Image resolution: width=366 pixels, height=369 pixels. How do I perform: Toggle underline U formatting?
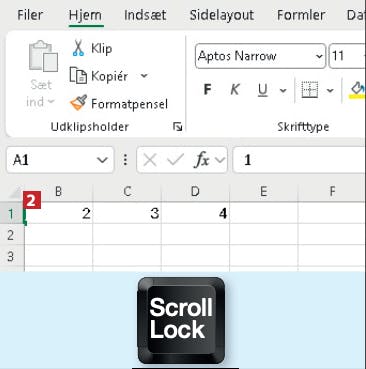(263, 90)
